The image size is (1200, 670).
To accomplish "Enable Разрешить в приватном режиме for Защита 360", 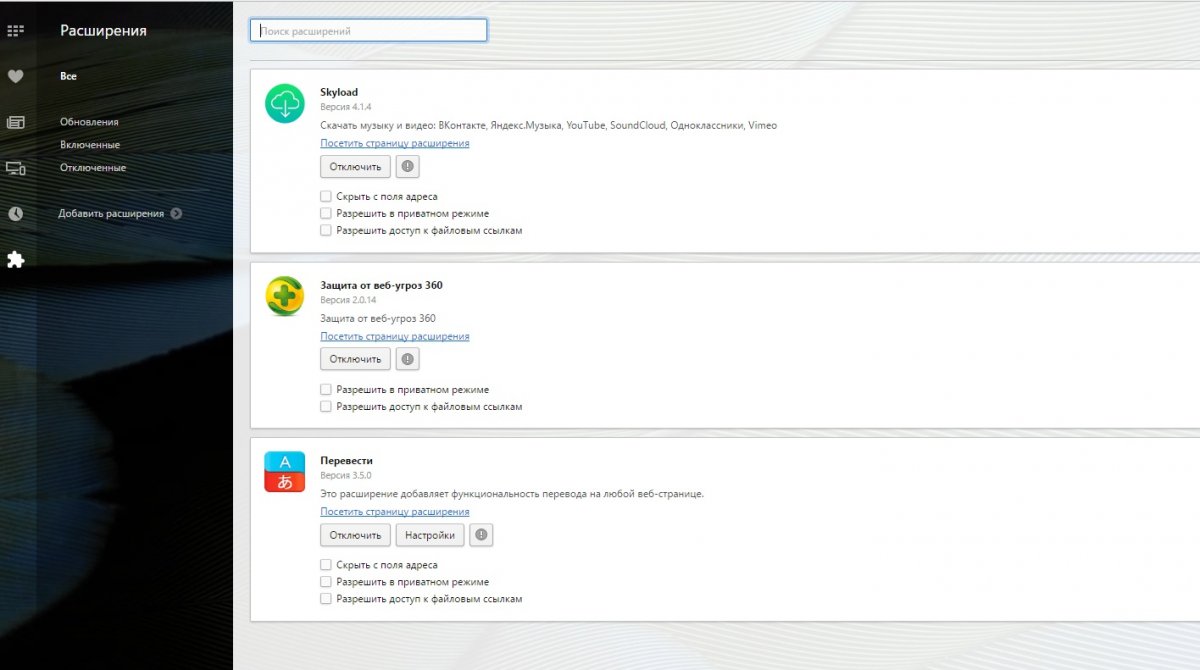I will click(x=326, y=390).
